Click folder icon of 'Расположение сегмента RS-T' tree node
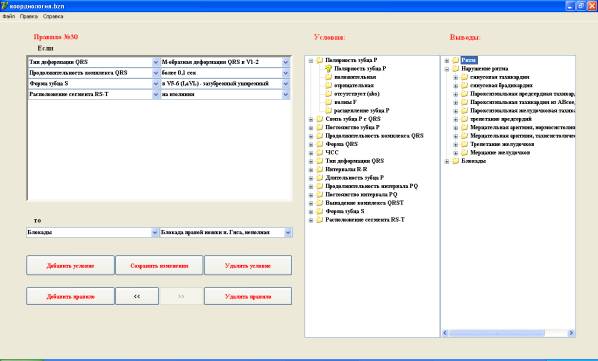This screenshot has width=598, height=361. tap(320, 220)
